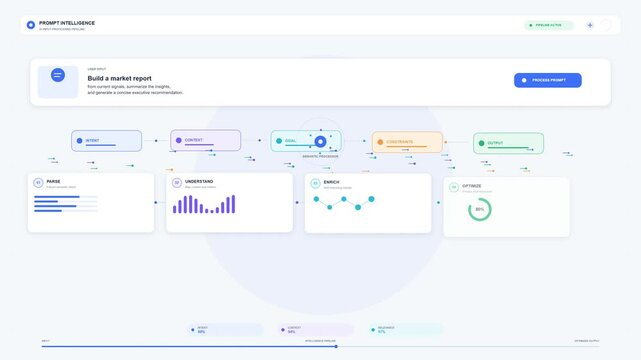Click the Understand purple bar chart
The height and width of the screenshot is (360, 641).
[204, 204]
